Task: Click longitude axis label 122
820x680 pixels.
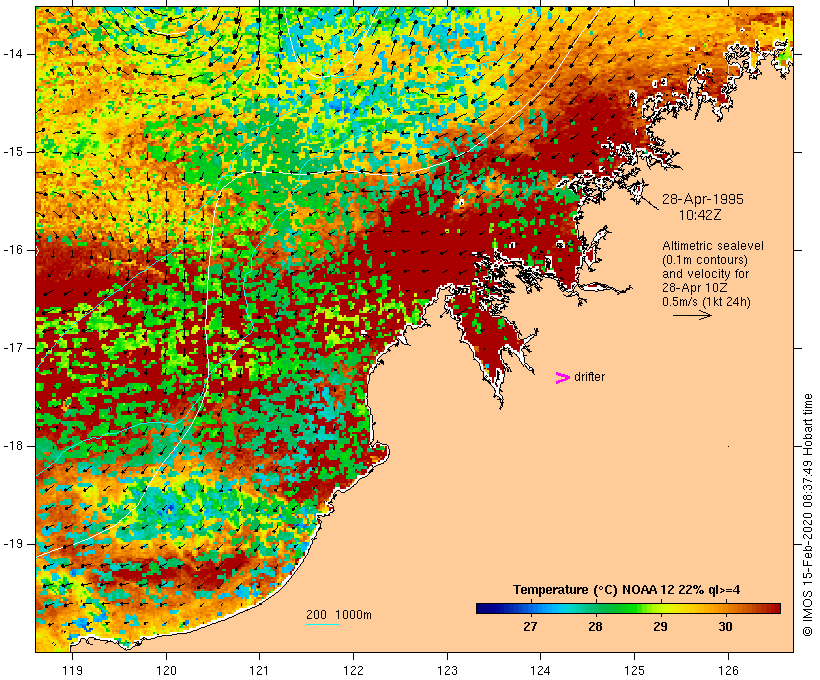Action: point(354,670)
